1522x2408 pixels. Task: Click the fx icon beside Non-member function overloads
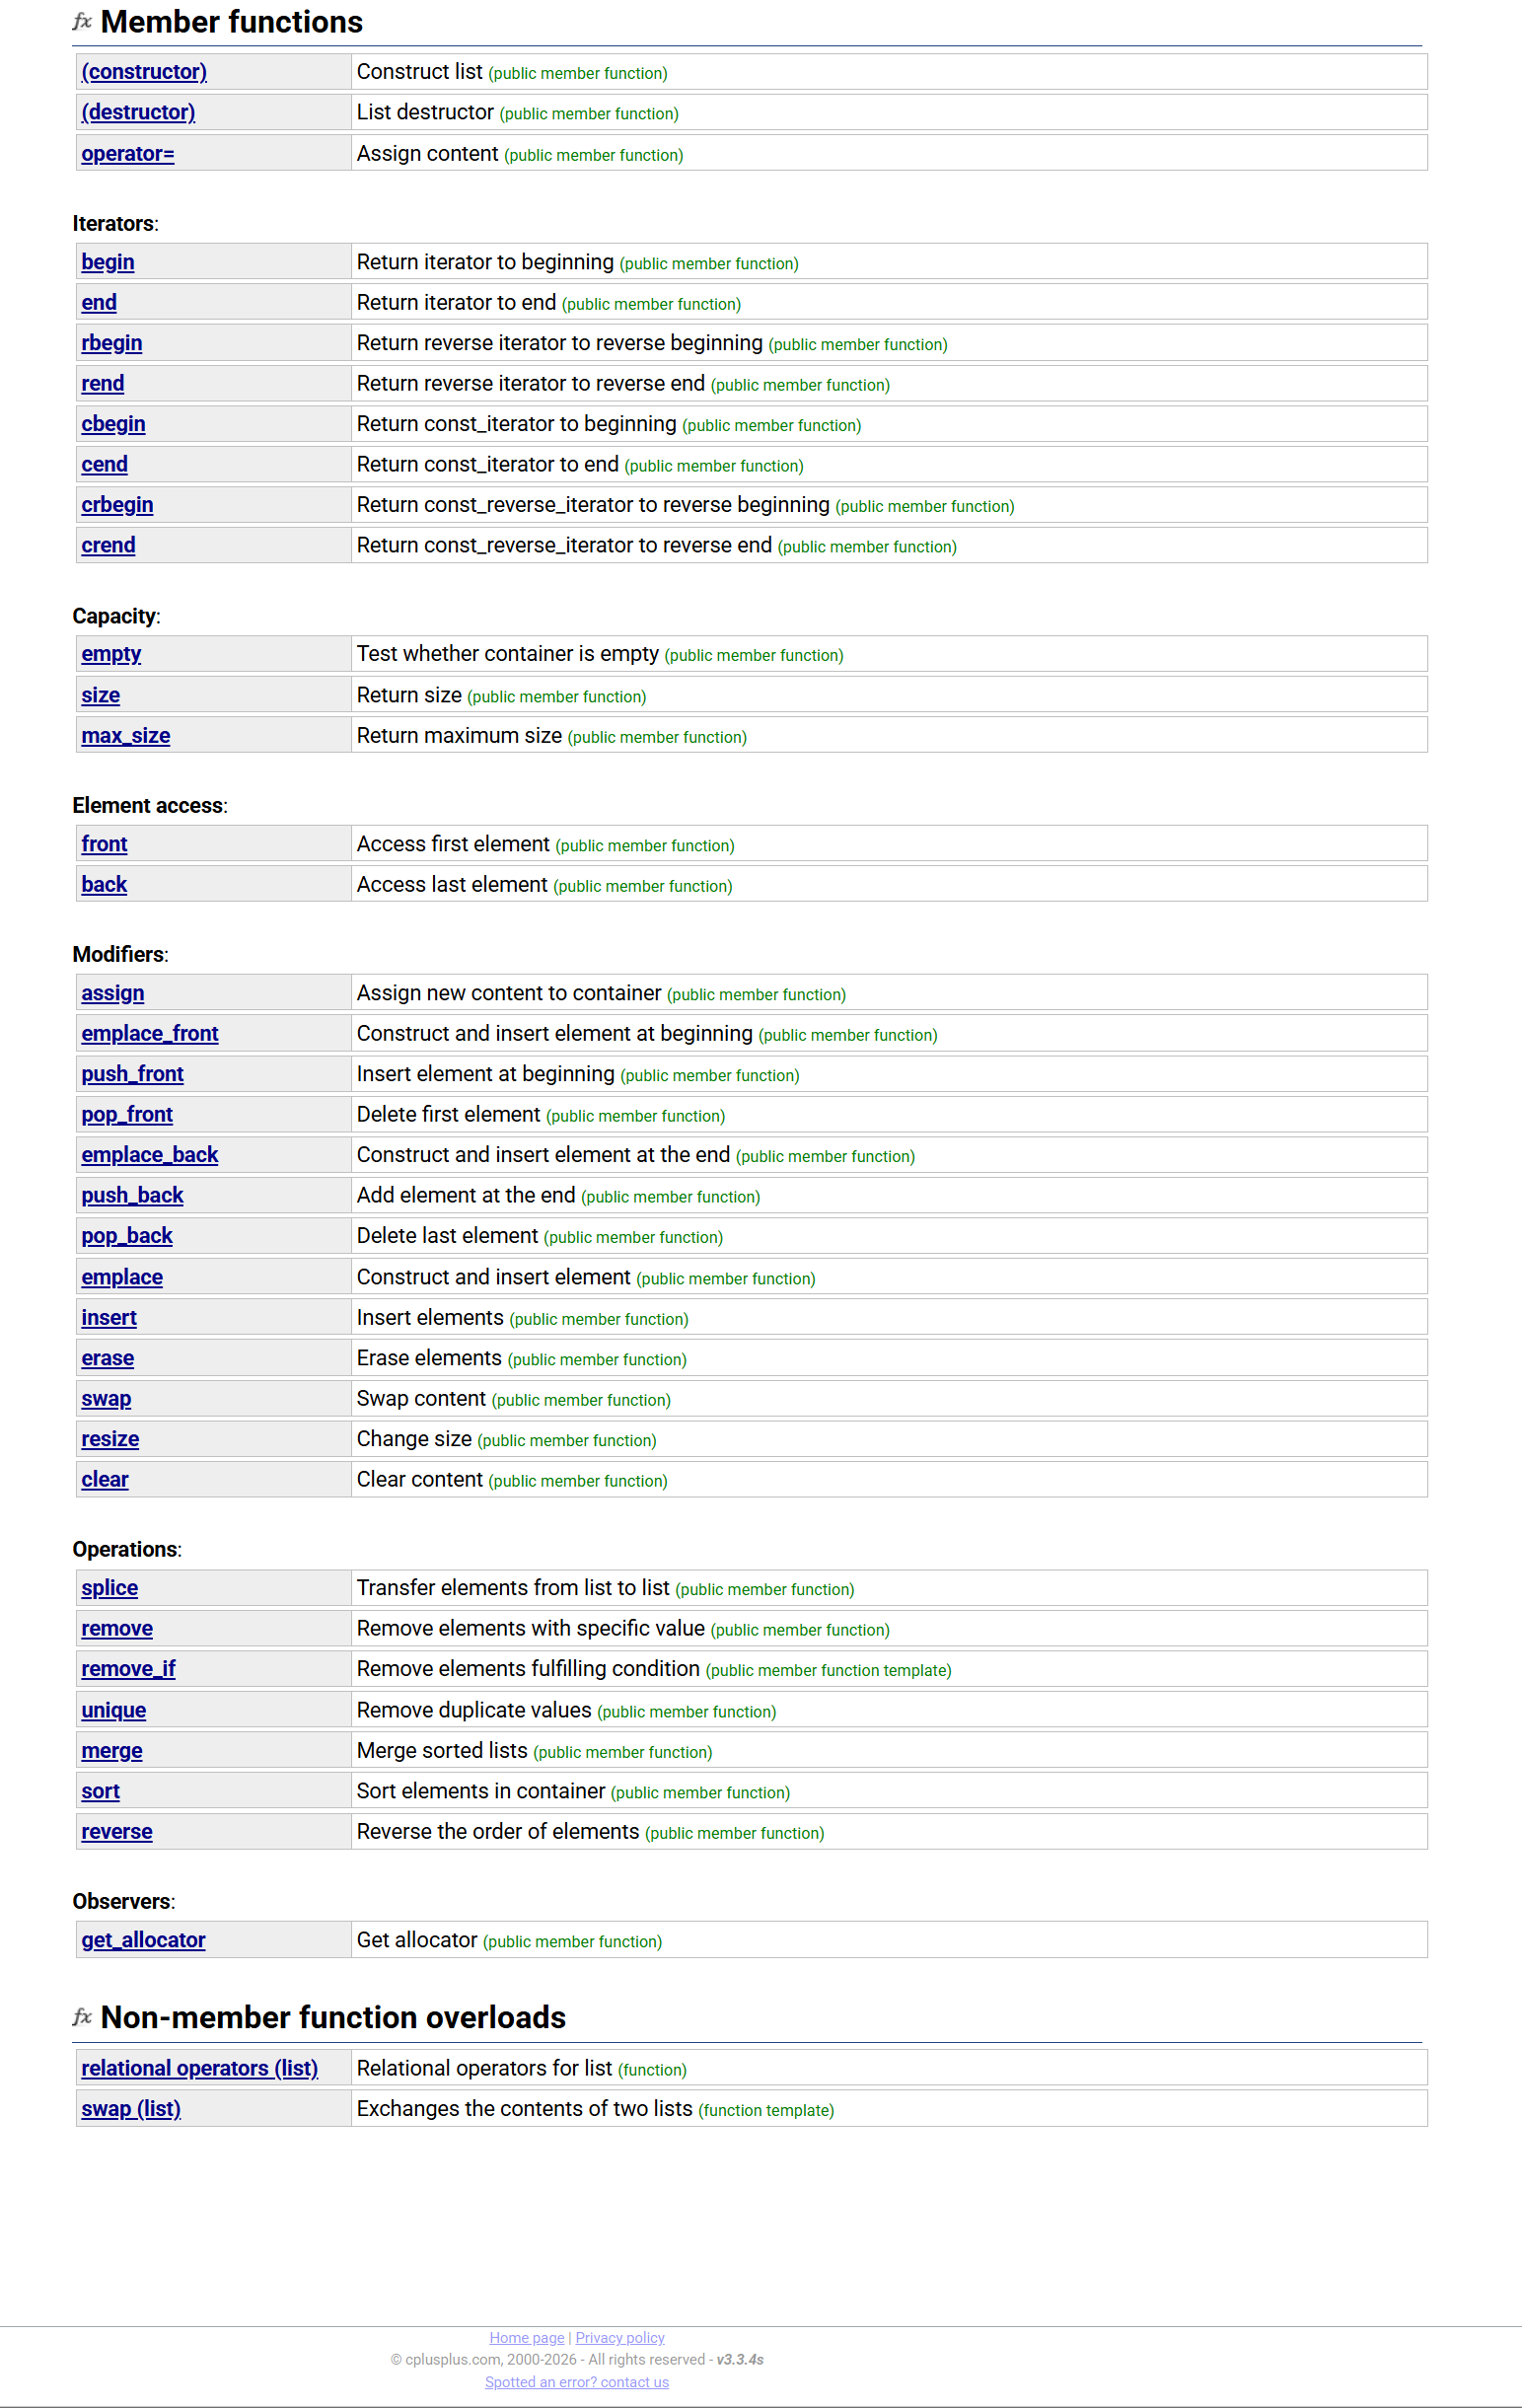(82, 2017)
